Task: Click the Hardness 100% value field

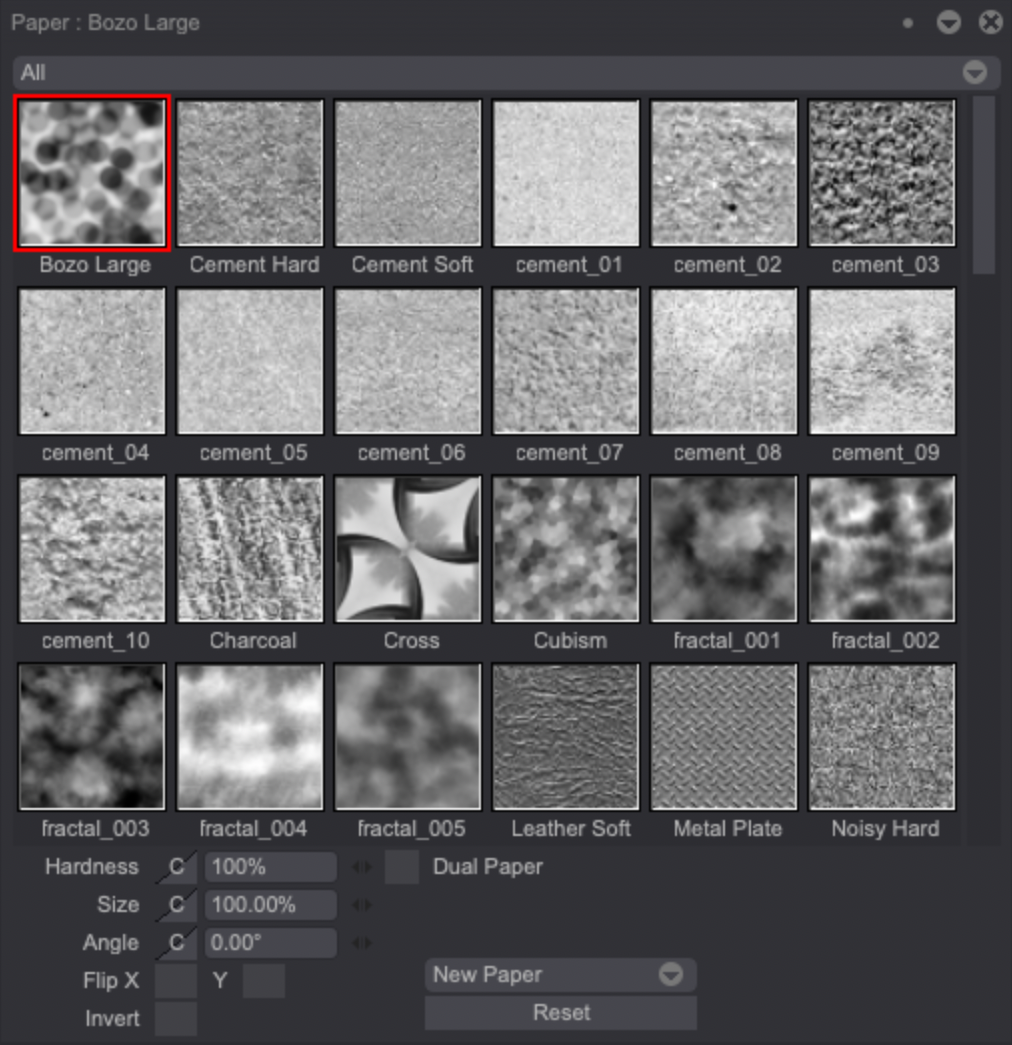Action: click(270, 867)
